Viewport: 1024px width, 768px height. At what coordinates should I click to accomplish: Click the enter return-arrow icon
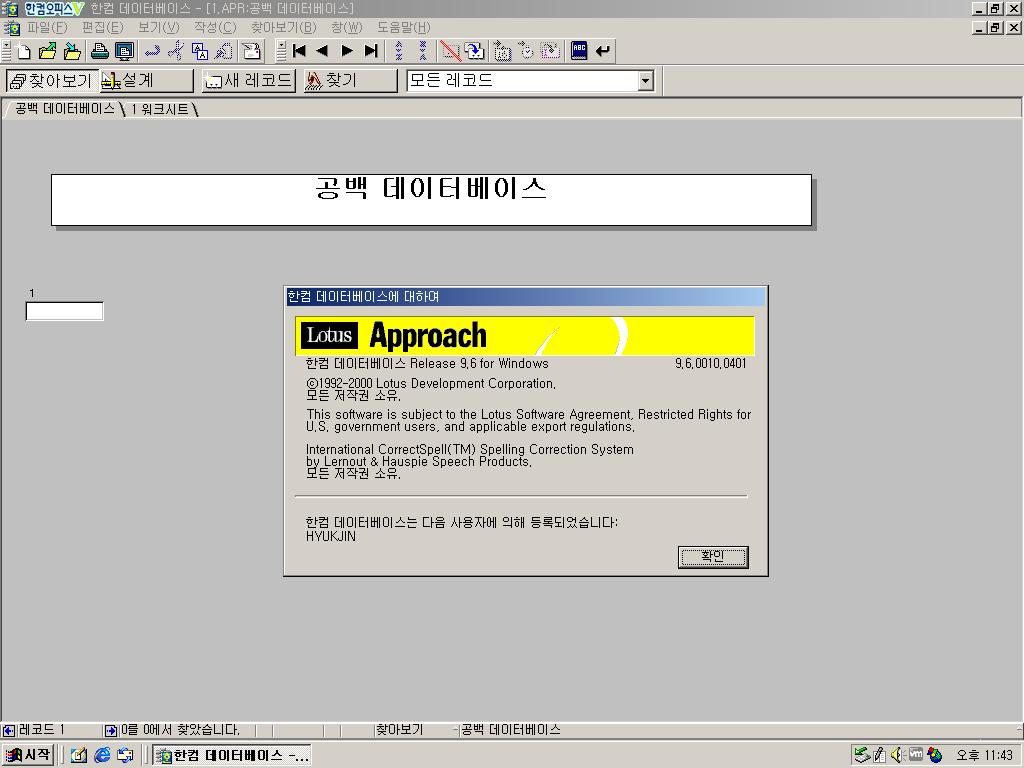[x=603, y=51]
